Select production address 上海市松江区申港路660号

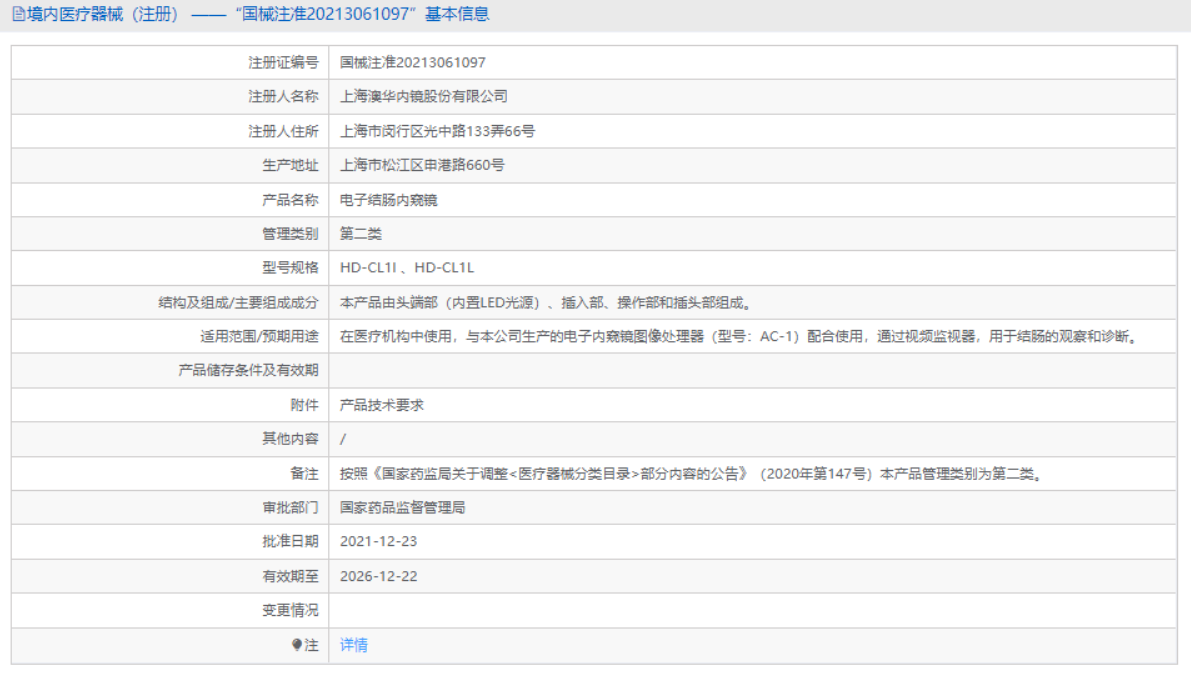pos(422,165)
